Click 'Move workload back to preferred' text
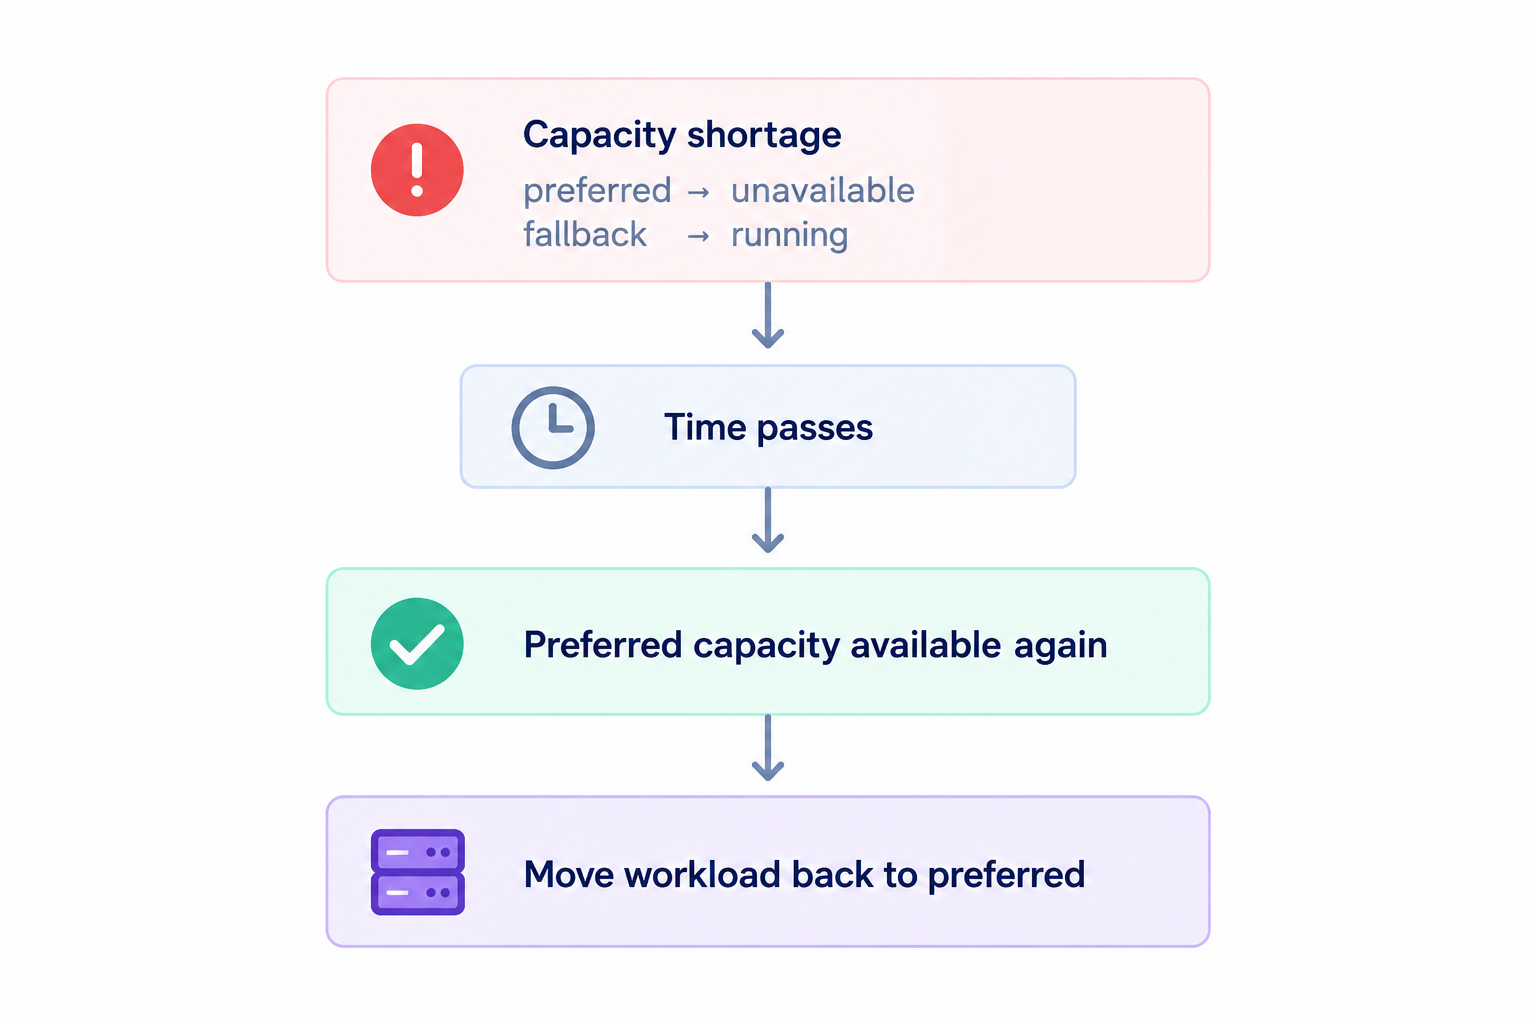Image resolution: width=1536 pixels, height=1024 pixels. click(x=804, y=875)
